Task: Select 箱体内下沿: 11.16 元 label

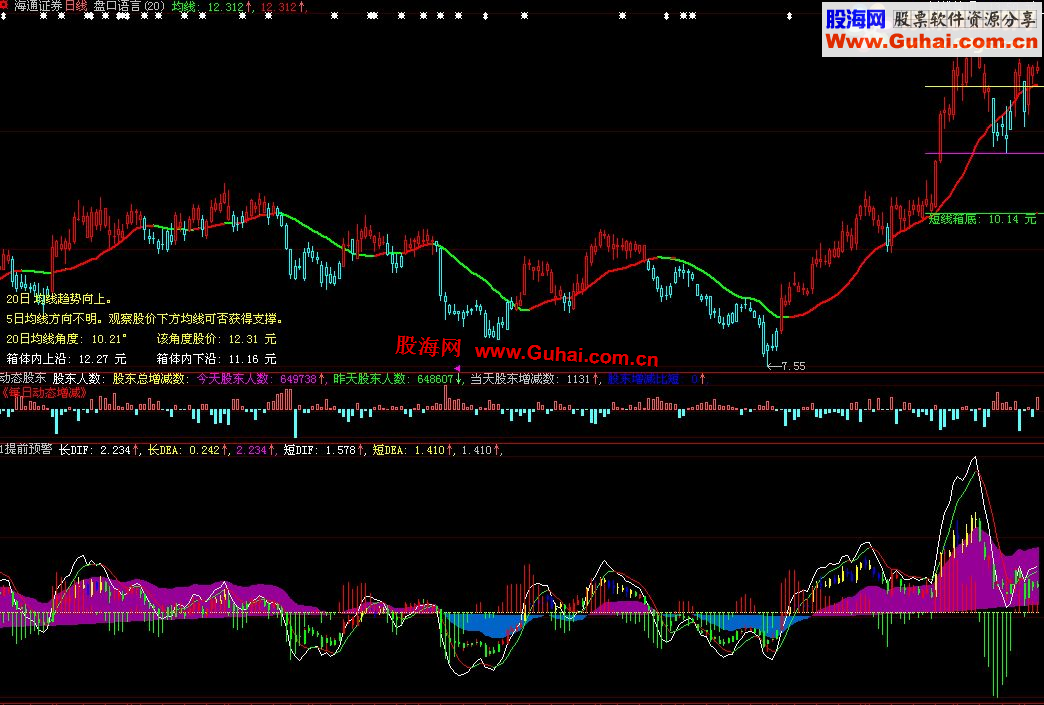Action: point(216,359)
